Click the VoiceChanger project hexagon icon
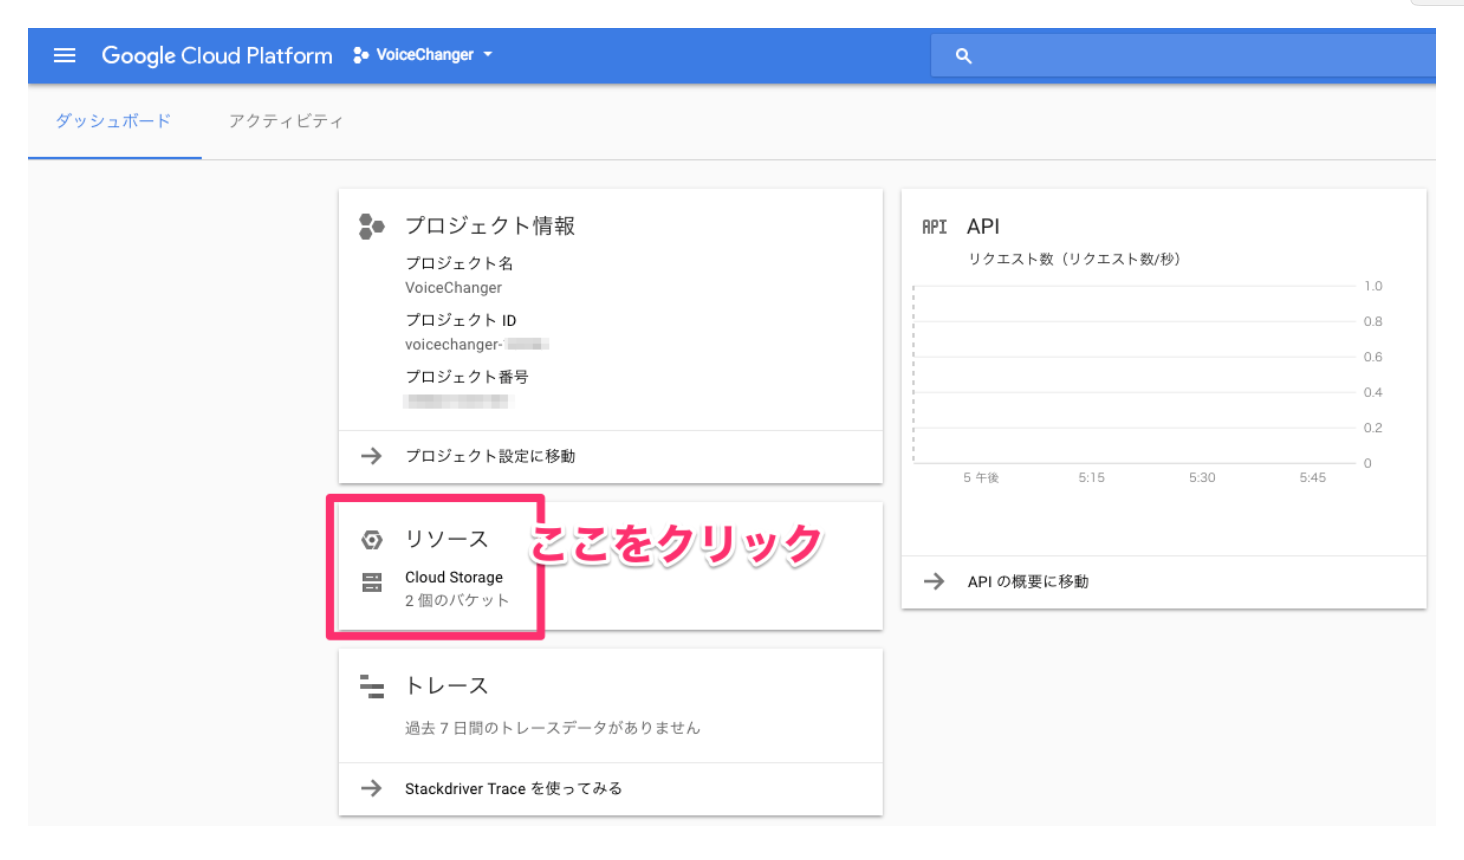The width and height of the screenshot is (1464, 860). (x=361, y=55)
